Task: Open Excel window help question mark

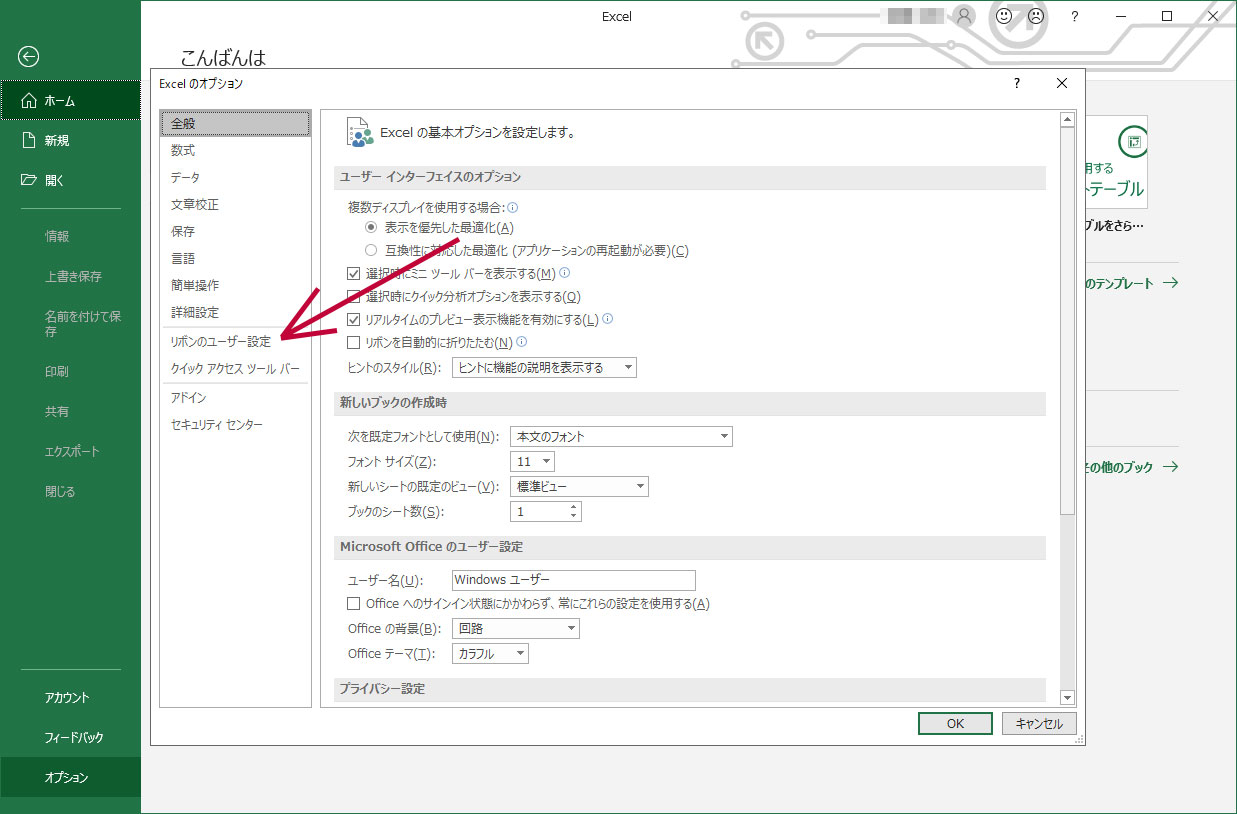Action: point(1074,17)
